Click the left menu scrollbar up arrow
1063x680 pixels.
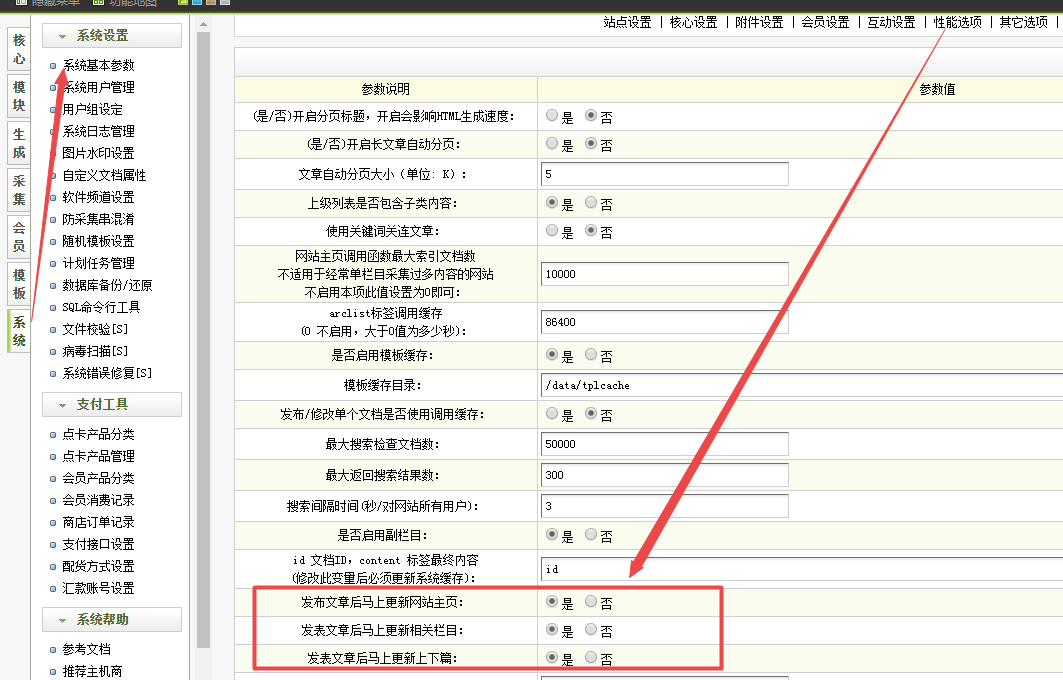click(203, 24)
